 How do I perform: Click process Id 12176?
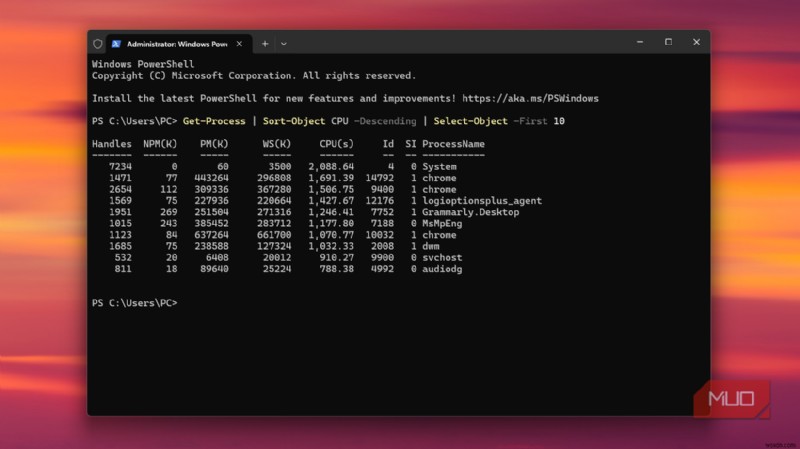point(380,201)
